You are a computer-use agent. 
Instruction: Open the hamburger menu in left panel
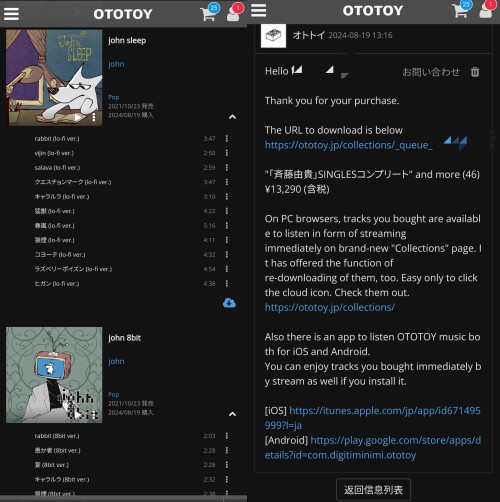(11, 14)
